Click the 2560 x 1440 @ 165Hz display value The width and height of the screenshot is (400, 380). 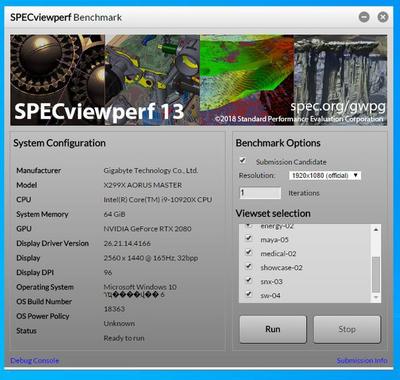point(151,258)
